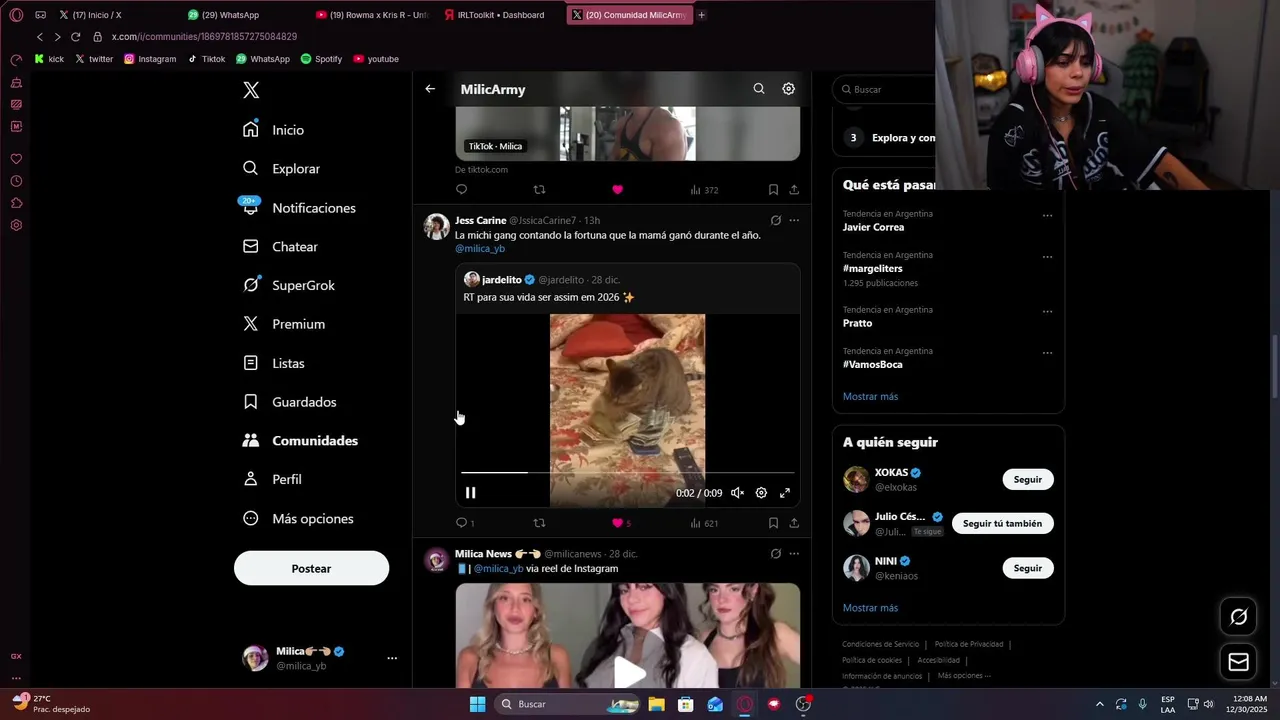Open Spotify bookmark in bookmarks bar
The image size is (1280, 720).
321,59
